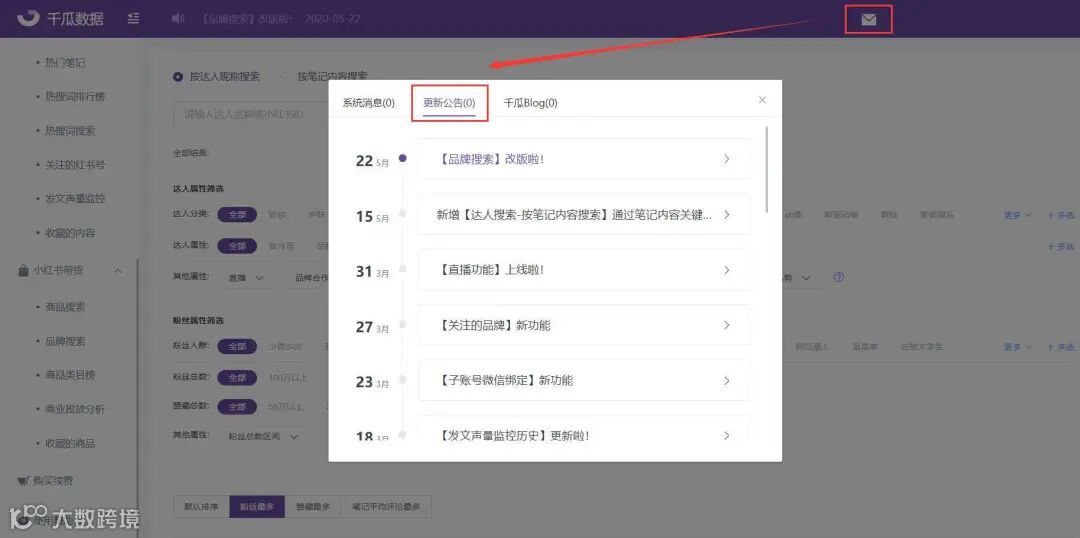Screen dimensions: 1080x538
Task: Click the timeline dot for 22 5月
Action: coord(403,158)
